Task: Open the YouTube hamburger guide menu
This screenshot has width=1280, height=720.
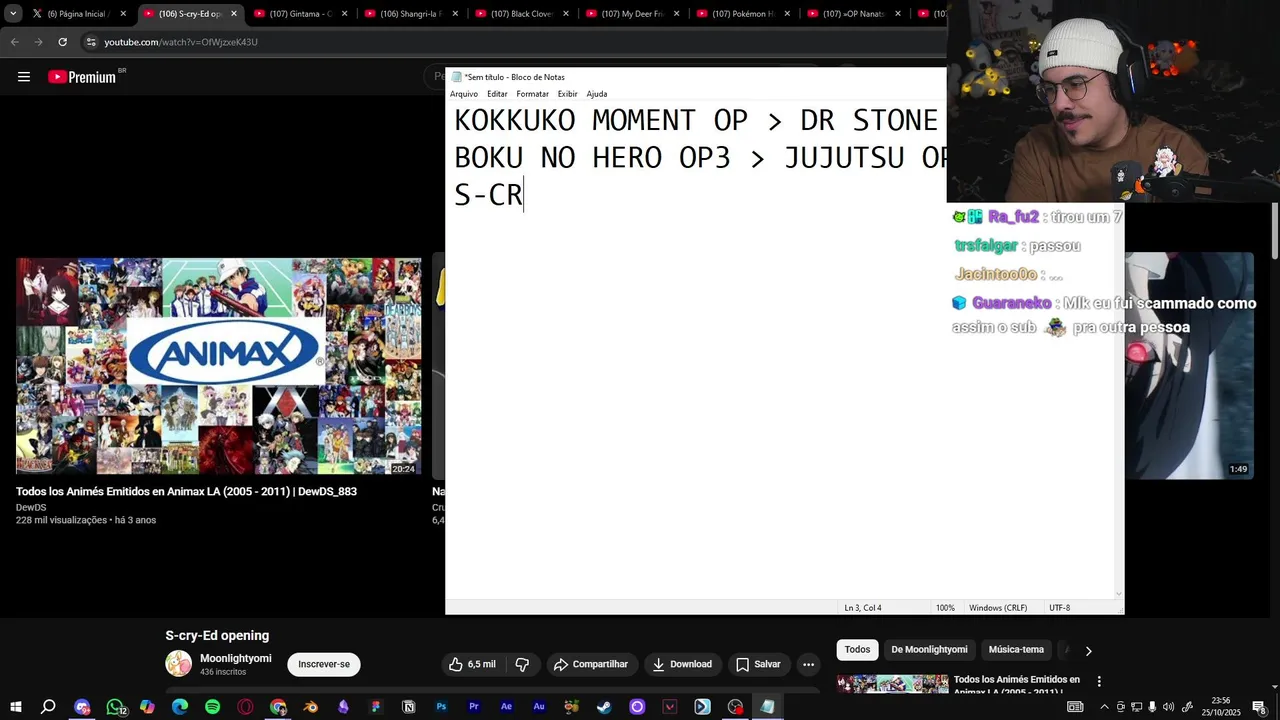Action: [x=24, y=77]
